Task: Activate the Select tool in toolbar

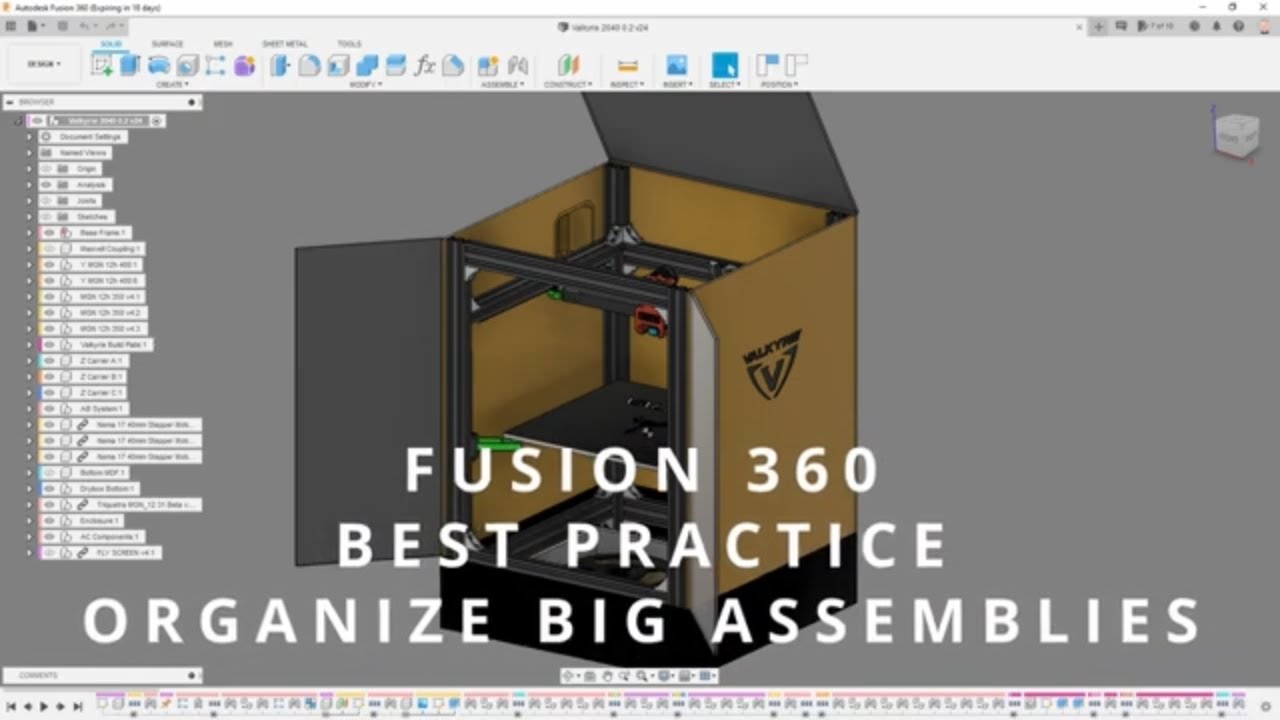Action: [x=724, y=65]
